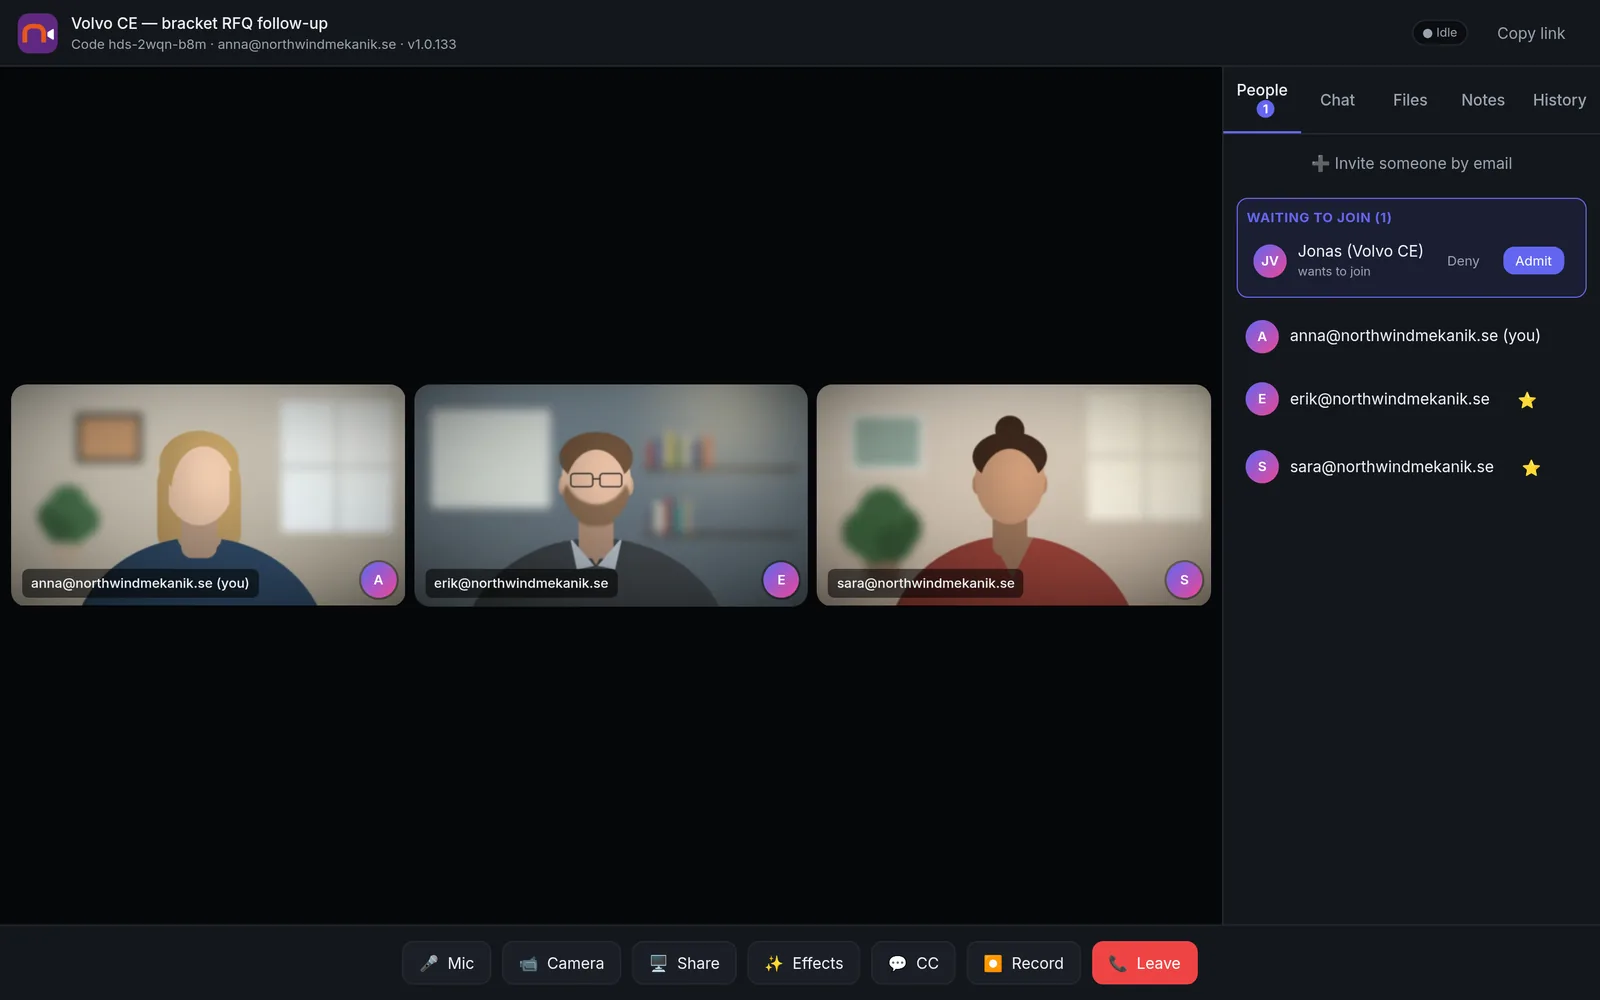Image resolution: width=1600 pixels, height=1000 pixels.
Task: Click anna@northwindmekanik.se (you) in people list
Action: 1414,336
